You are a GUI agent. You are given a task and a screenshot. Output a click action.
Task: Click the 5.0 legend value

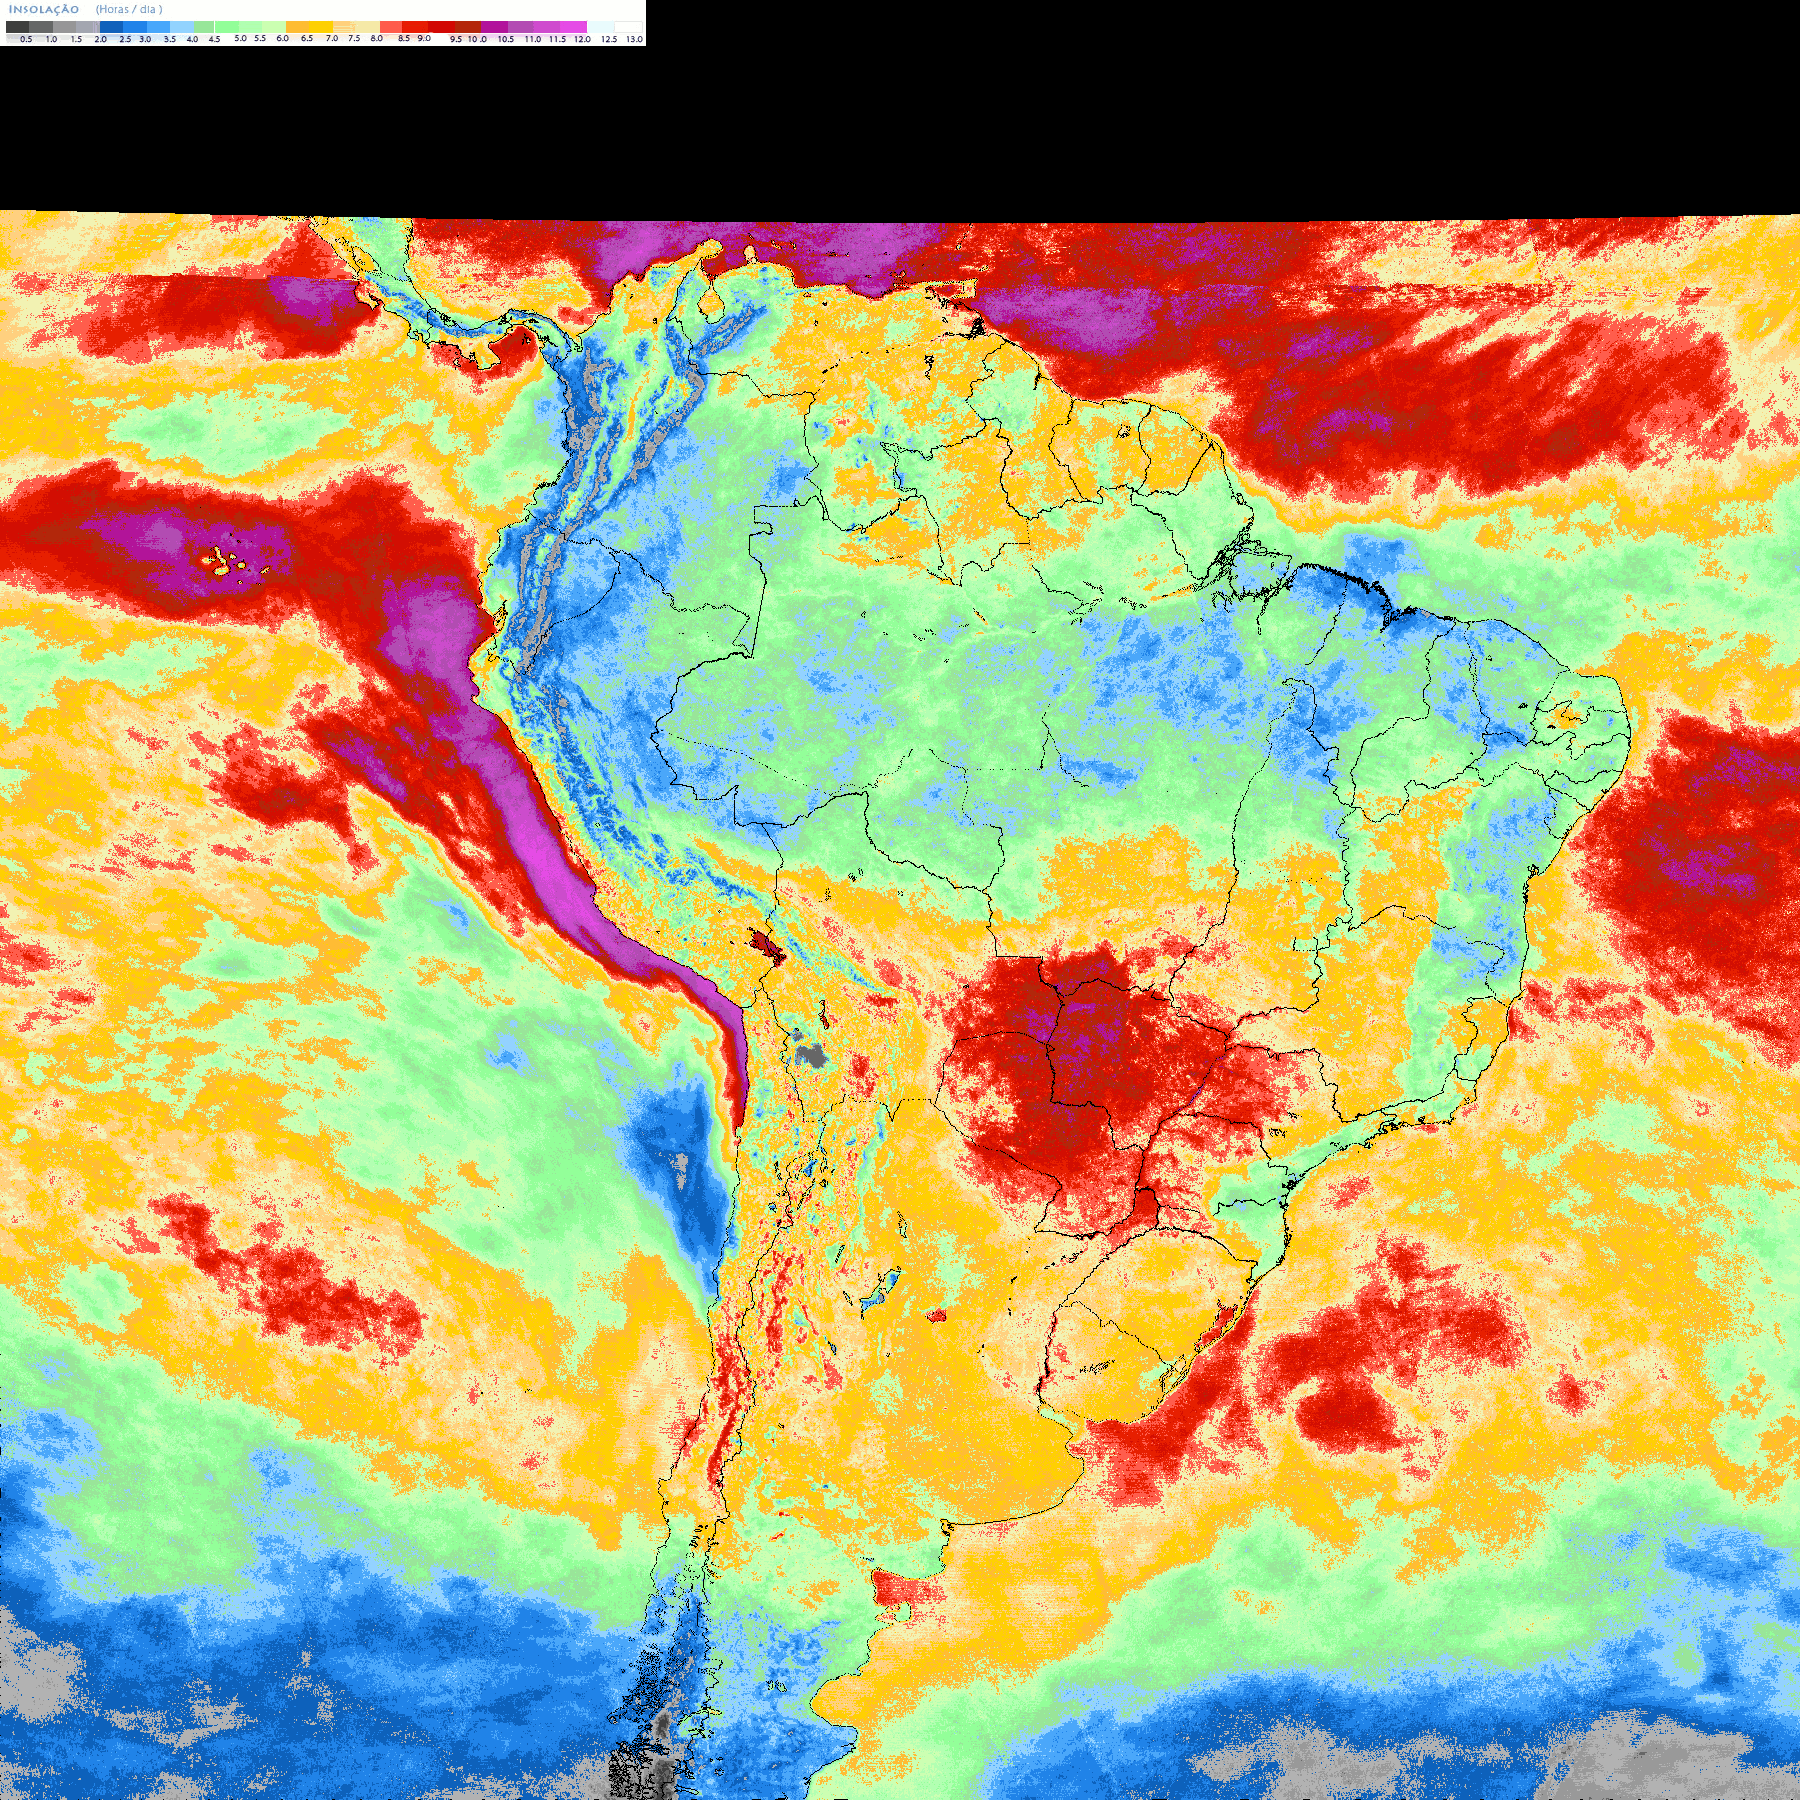coord(240,38)
